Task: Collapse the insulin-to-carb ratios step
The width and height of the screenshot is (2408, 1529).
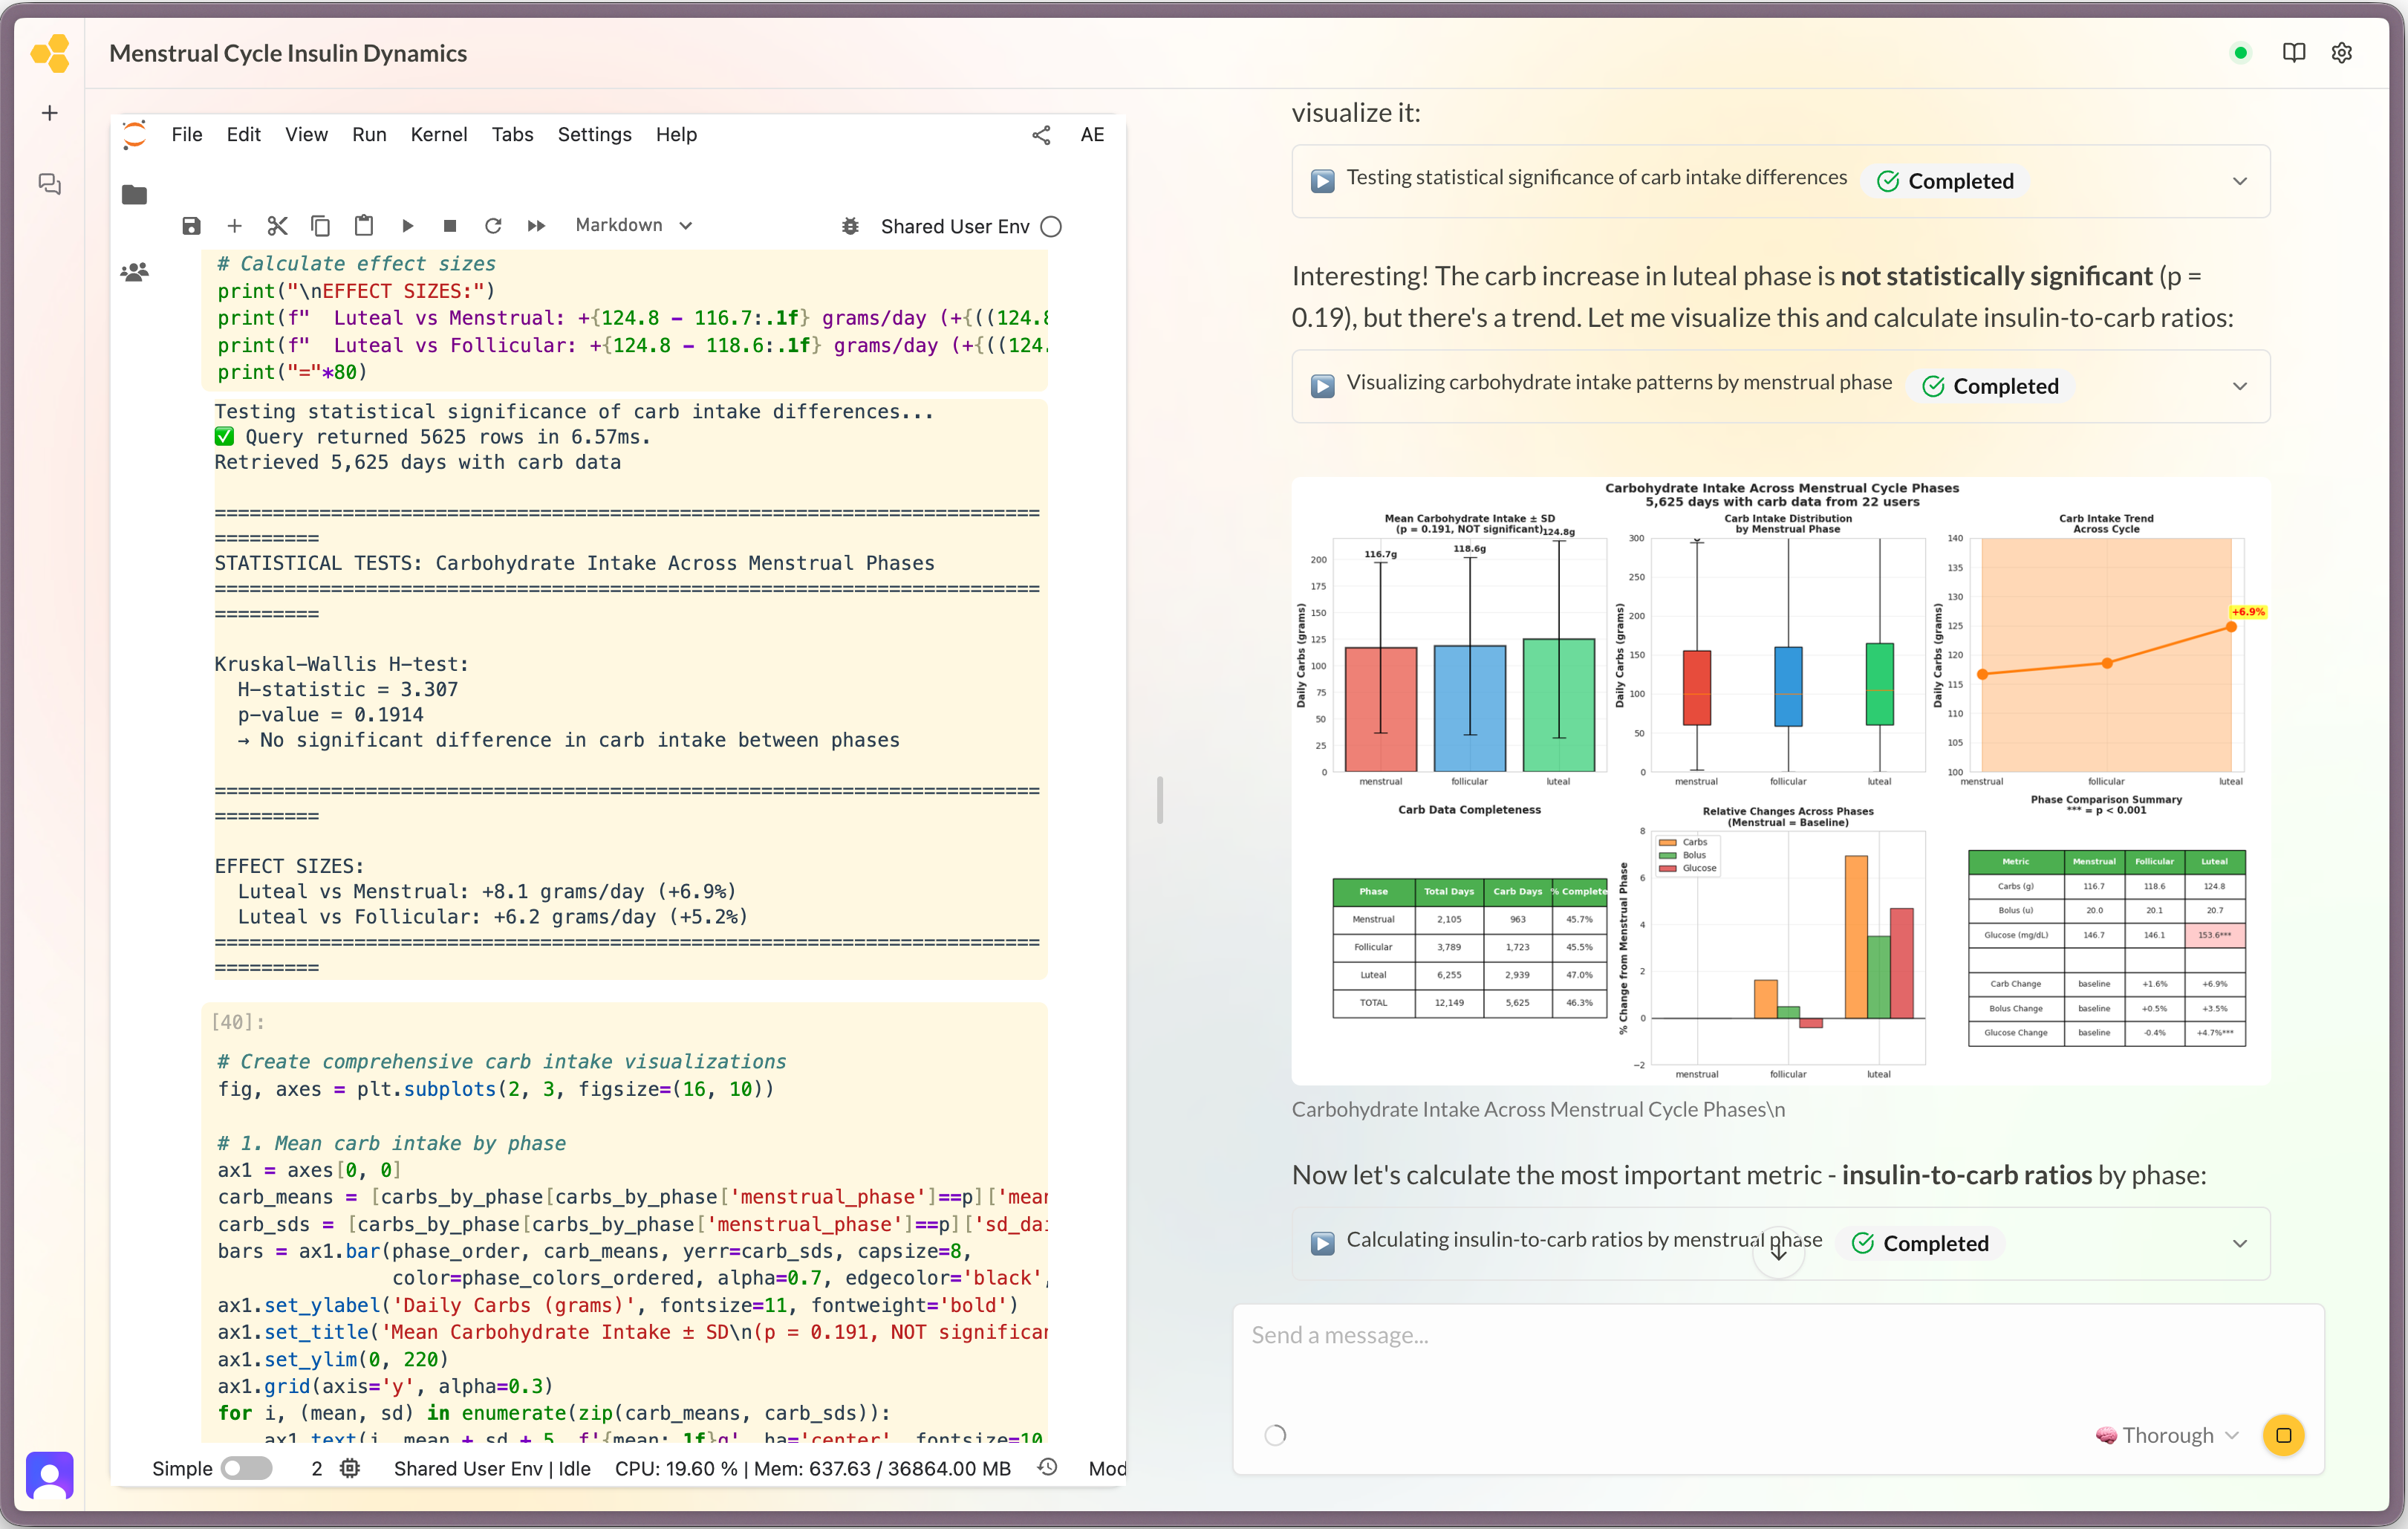Action: pos(2240,1243)
